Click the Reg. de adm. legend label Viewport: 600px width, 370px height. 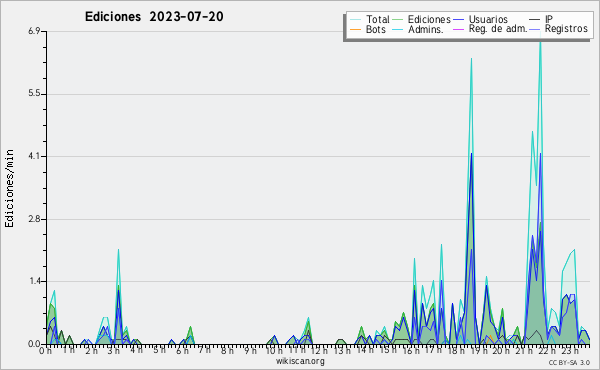(498, 29)
